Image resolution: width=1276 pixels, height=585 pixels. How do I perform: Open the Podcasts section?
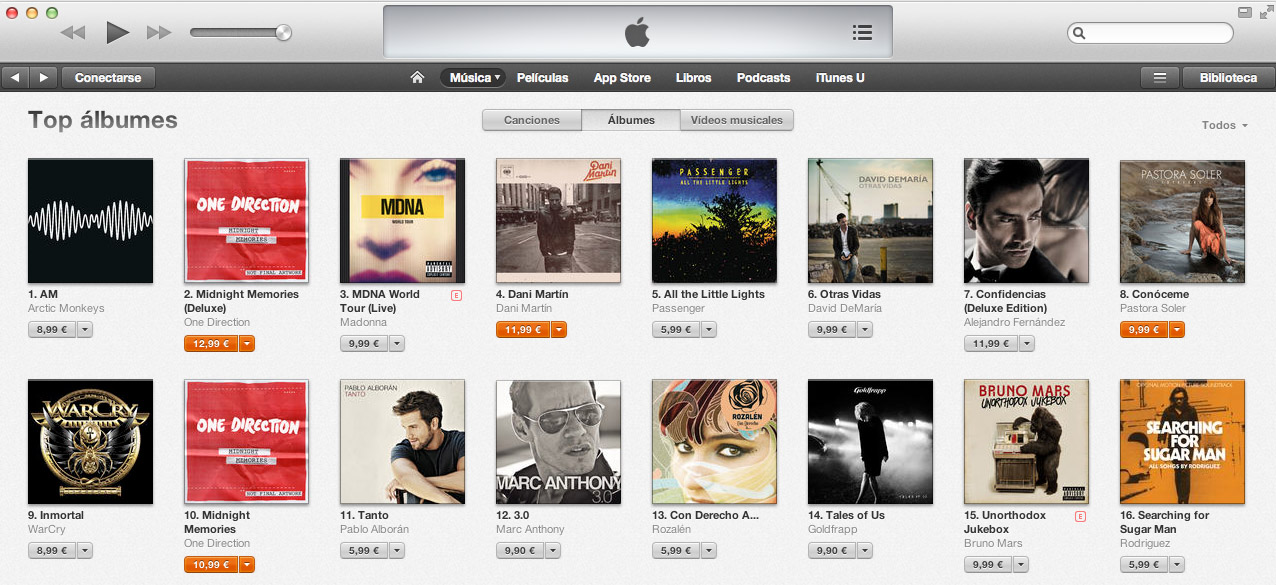click(x=763, y=77)
